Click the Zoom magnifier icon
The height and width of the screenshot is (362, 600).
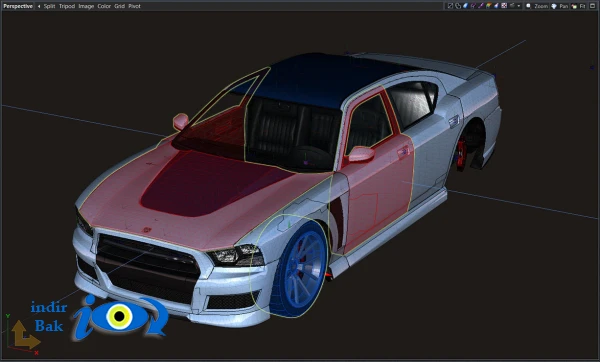click(528, 6)
